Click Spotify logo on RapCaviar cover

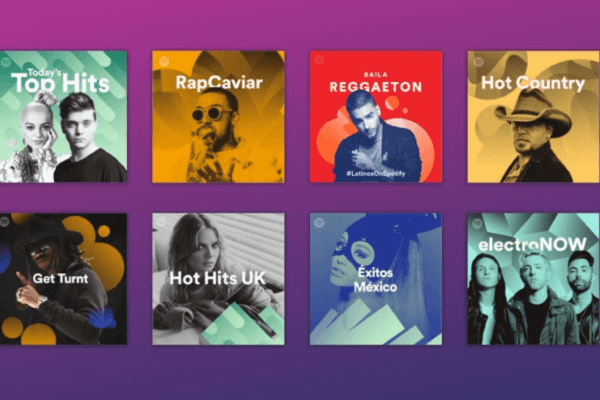click(164, 61)
